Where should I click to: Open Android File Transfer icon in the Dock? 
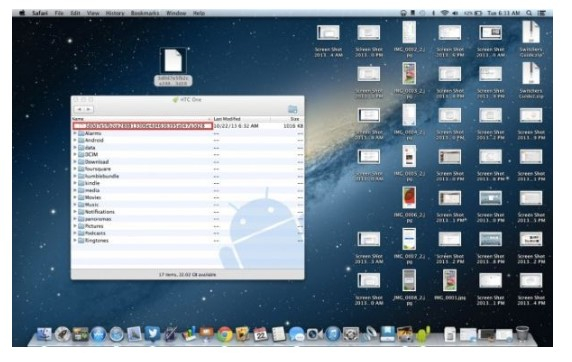[x=423, y=334]
